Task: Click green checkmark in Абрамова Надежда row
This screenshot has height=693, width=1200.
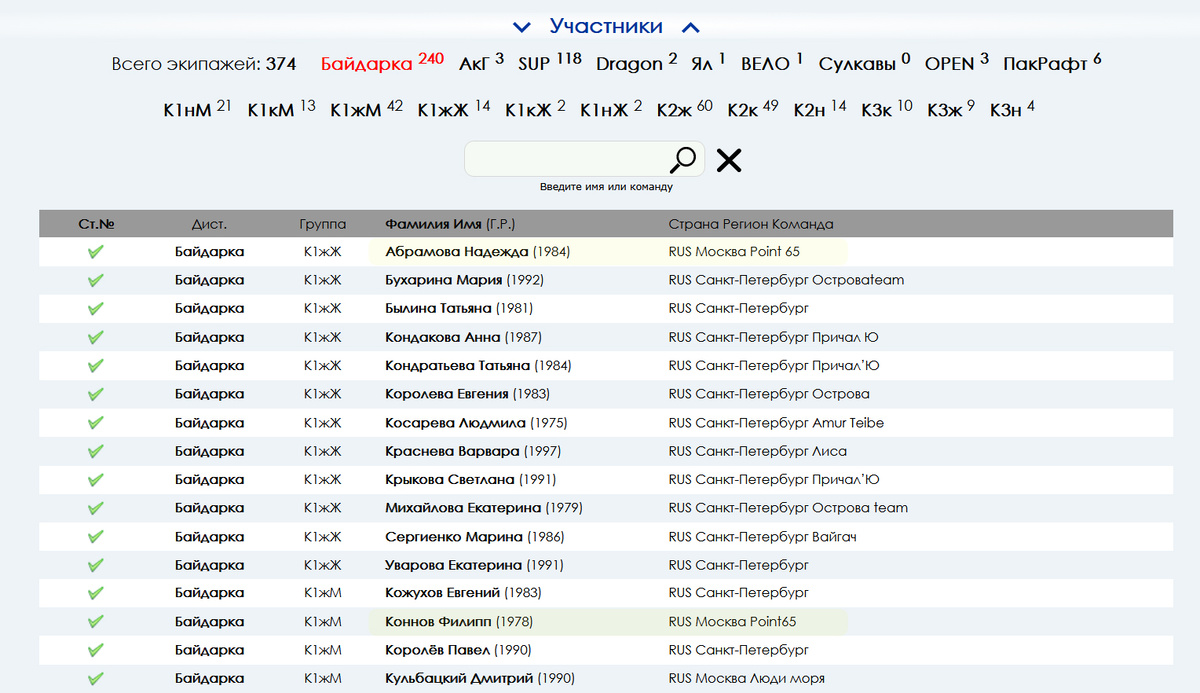Action: [96, 252]
